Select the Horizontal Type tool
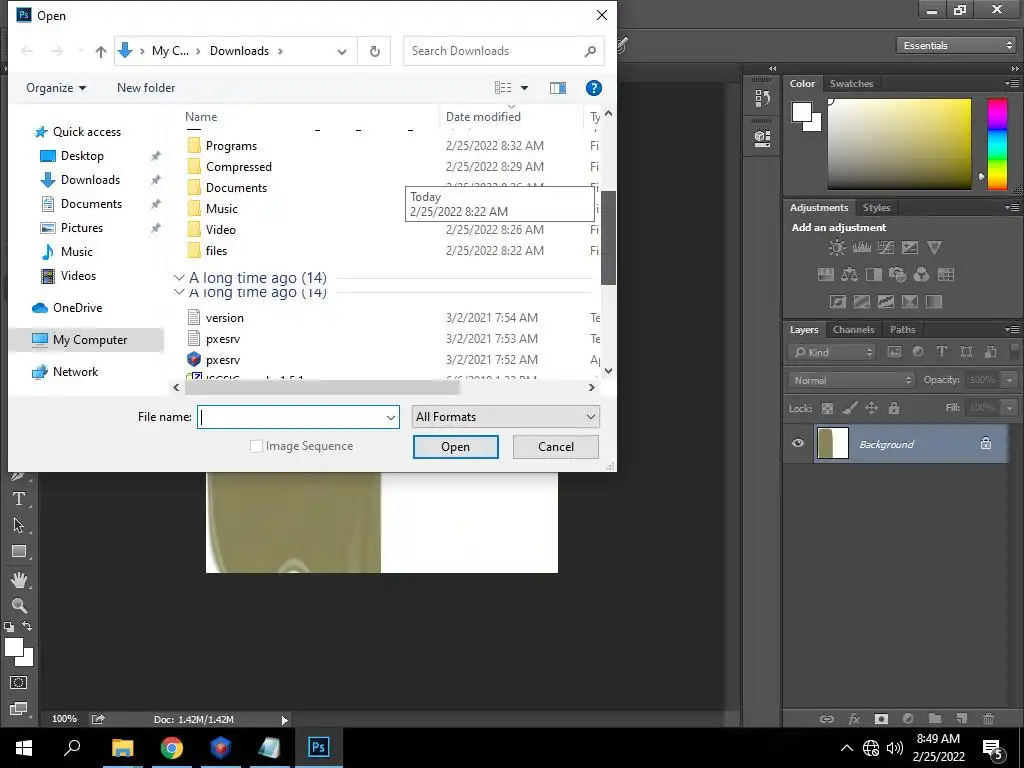The height and width of the screenshot is (768, 1024). (18, 499)
